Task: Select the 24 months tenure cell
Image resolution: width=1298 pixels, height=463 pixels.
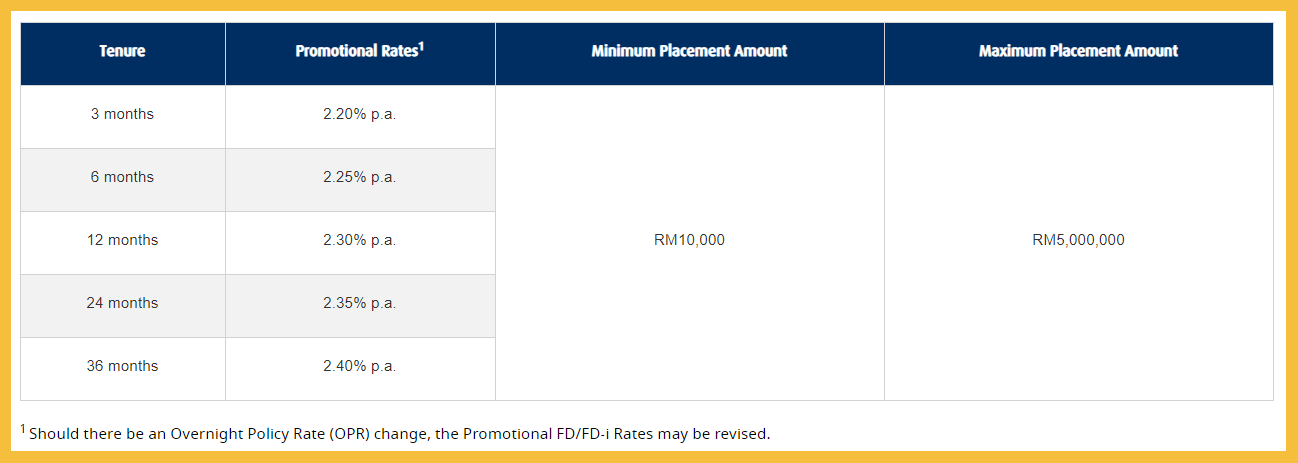Action: [x=122, y=304]
